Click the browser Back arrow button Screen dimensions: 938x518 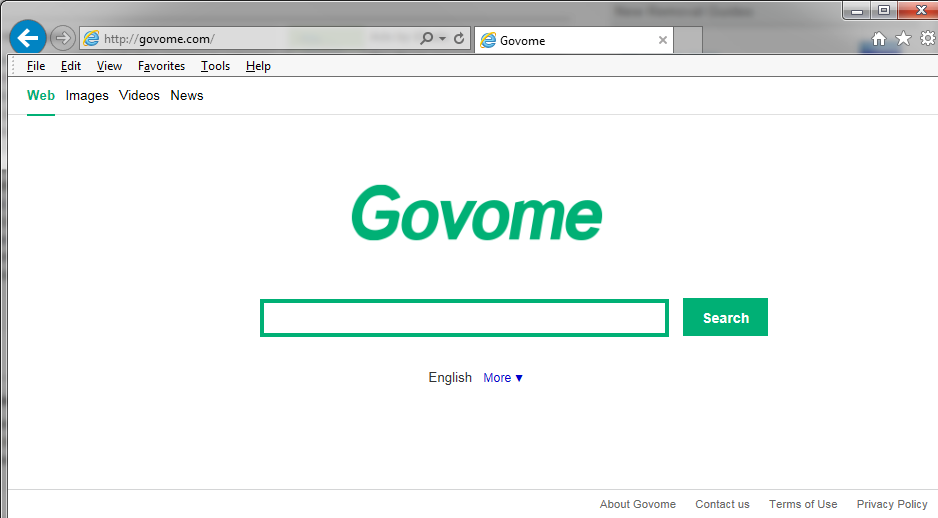pos(28,38)
